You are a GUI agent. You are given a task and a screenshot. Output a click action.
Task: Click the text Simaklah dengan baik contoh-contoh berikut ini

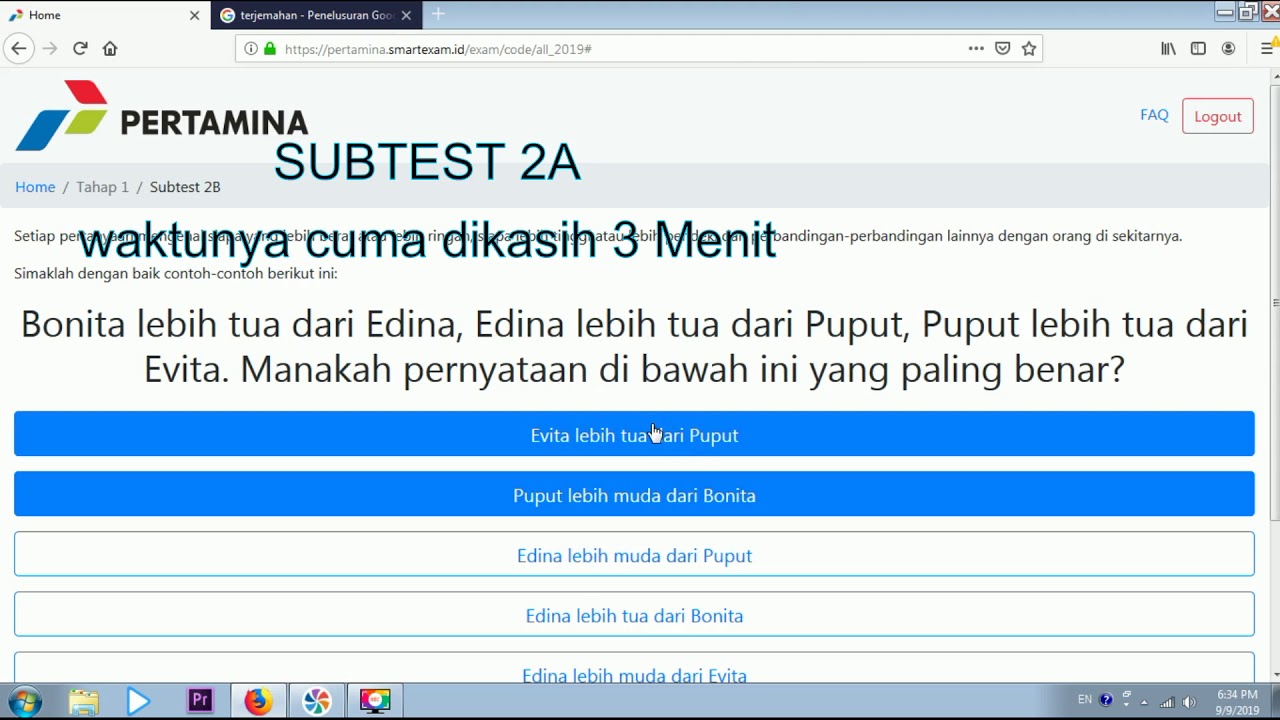(x=176, y=273)
